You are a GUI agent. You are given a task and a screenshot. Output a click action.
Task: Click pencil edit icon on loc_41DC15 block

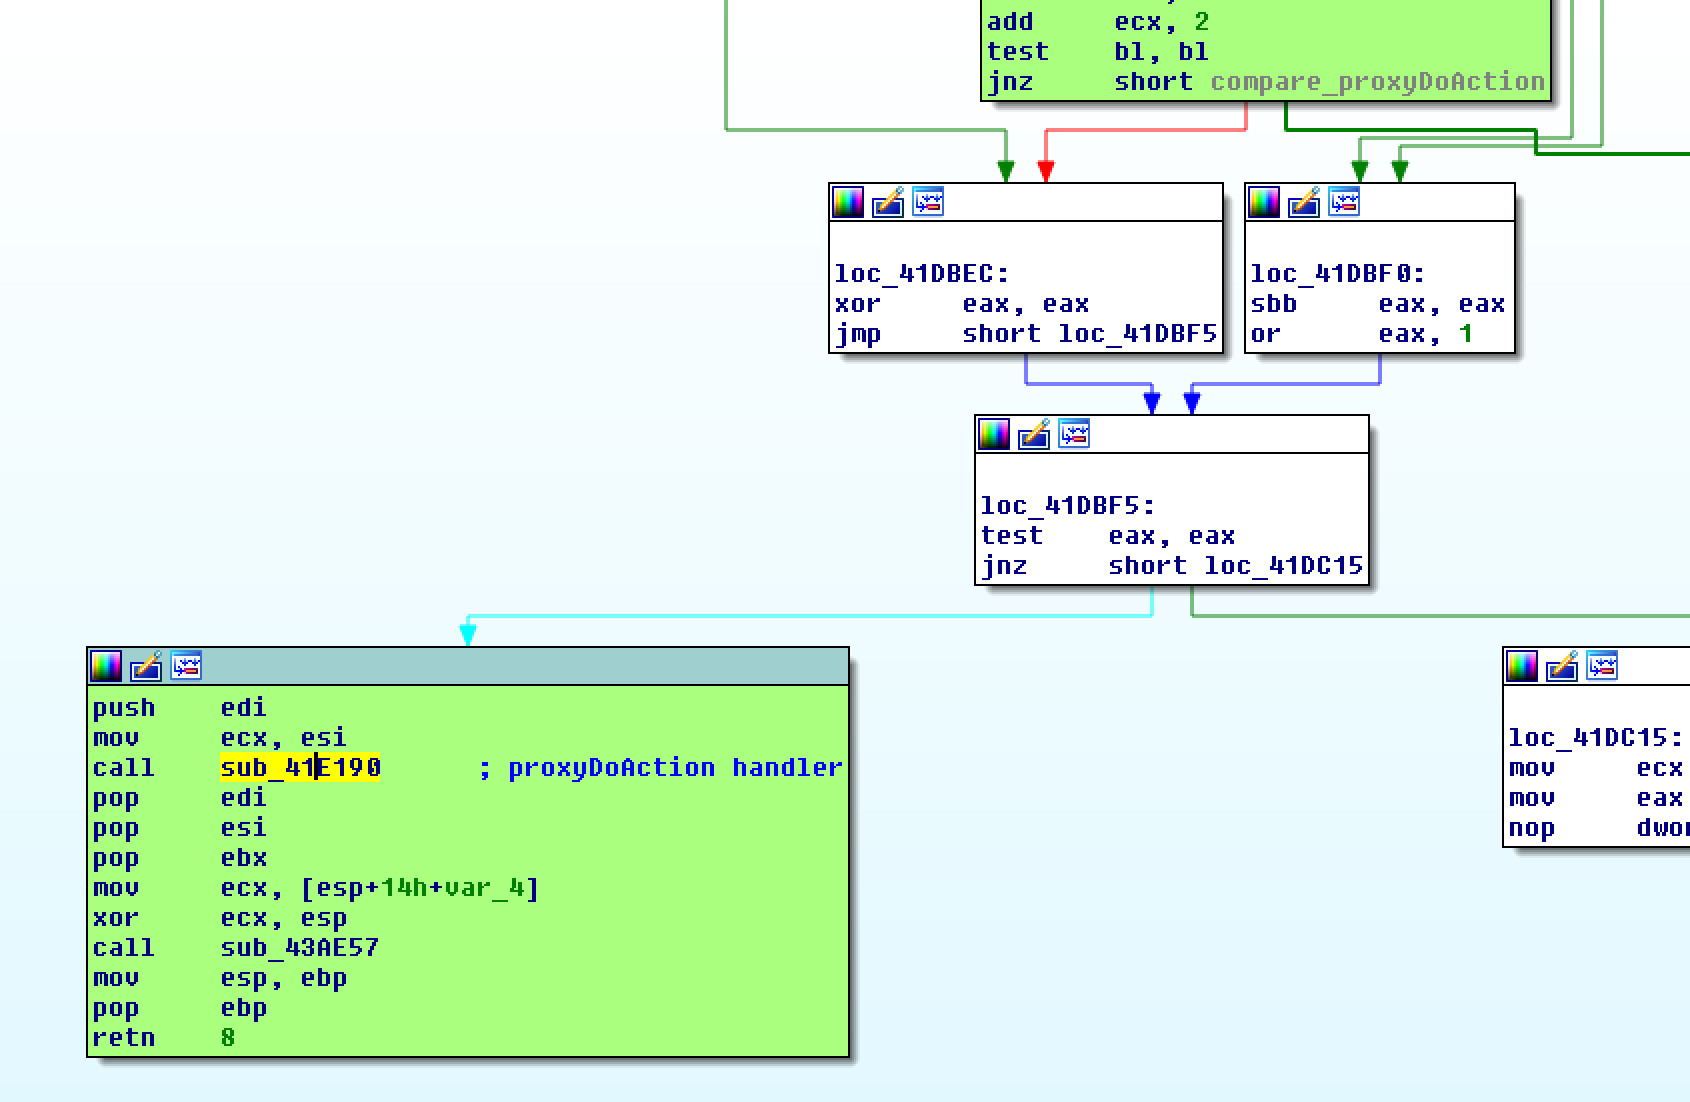(1562, 667)
